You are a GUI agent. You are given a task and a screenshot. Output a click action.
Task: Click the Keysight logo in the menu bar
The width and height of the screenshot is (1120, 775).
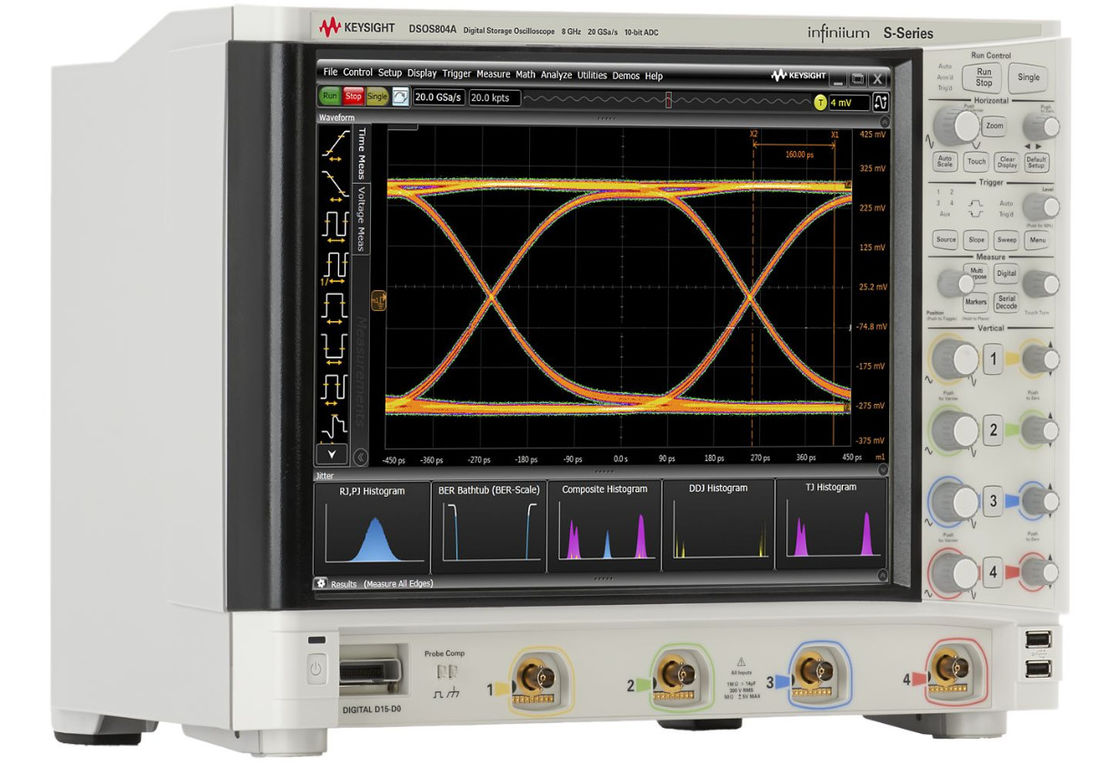pos(799,75)
